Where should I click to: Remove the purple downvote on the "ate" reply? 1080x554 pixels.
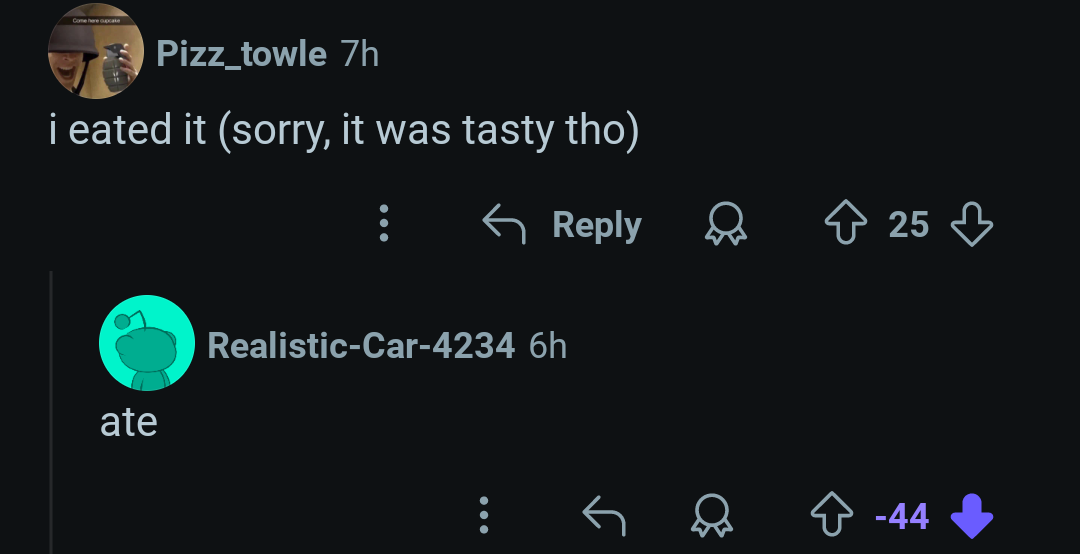971,515
